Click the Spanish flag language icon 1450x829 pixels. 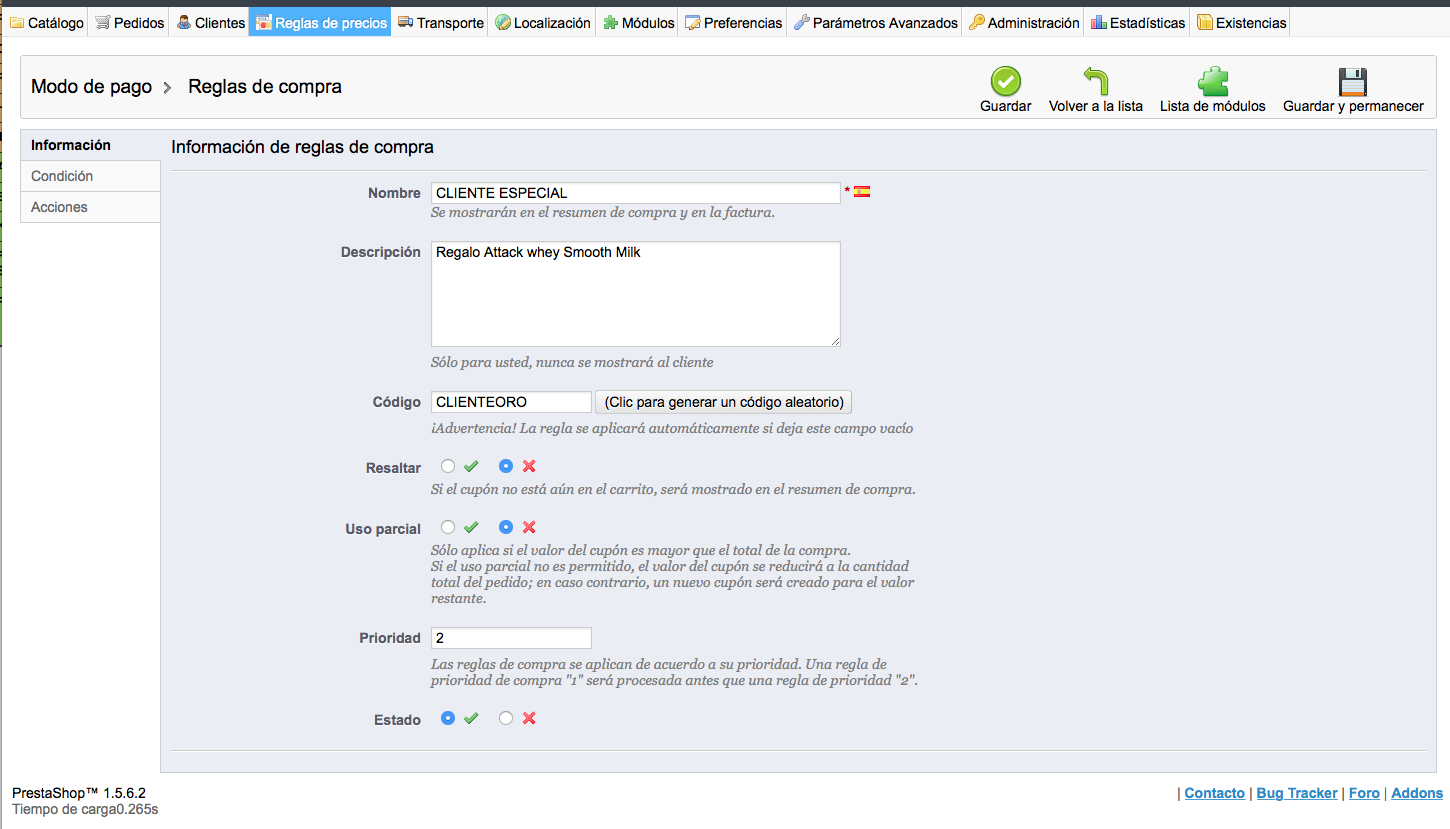click(x=862, y=191)
